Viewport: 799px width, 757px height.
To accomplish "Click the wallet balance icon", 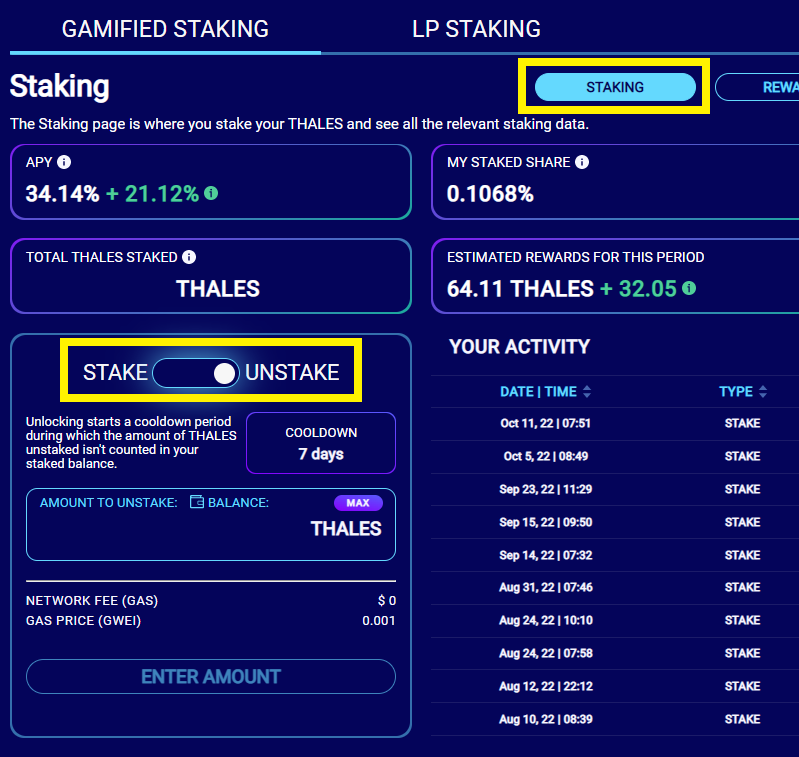I will point(197,502).
